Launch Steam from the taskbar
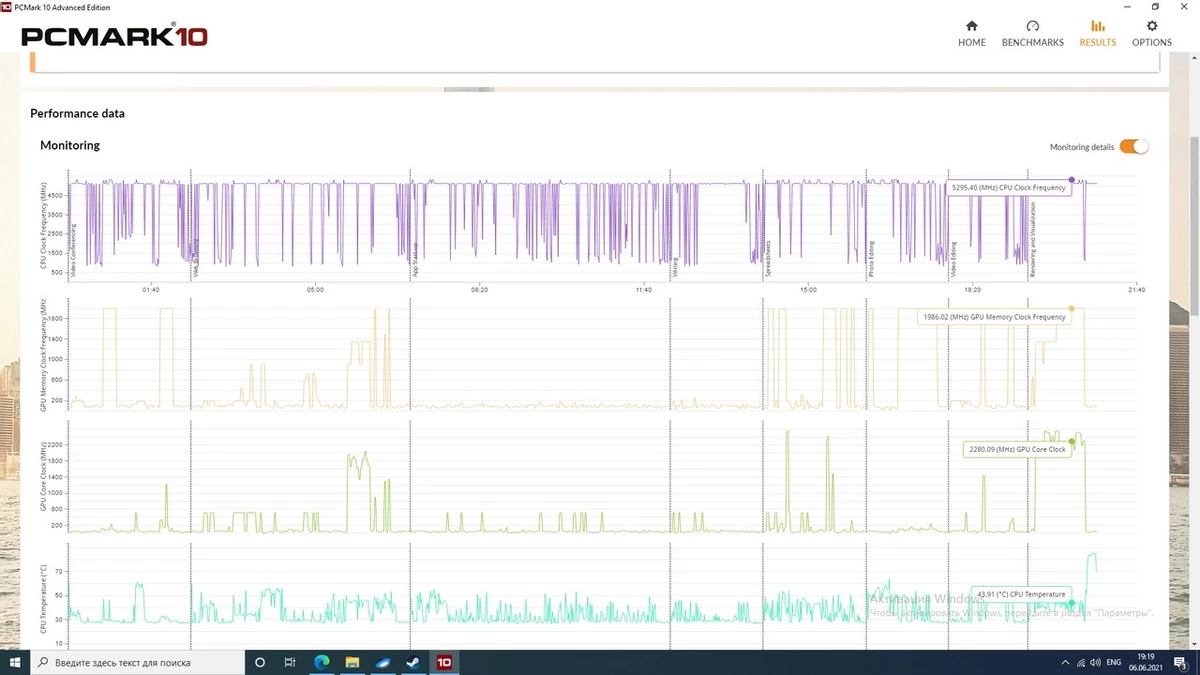Image resolution: width=1200 pixels, height=675 pixels. [x=413, y=662]
